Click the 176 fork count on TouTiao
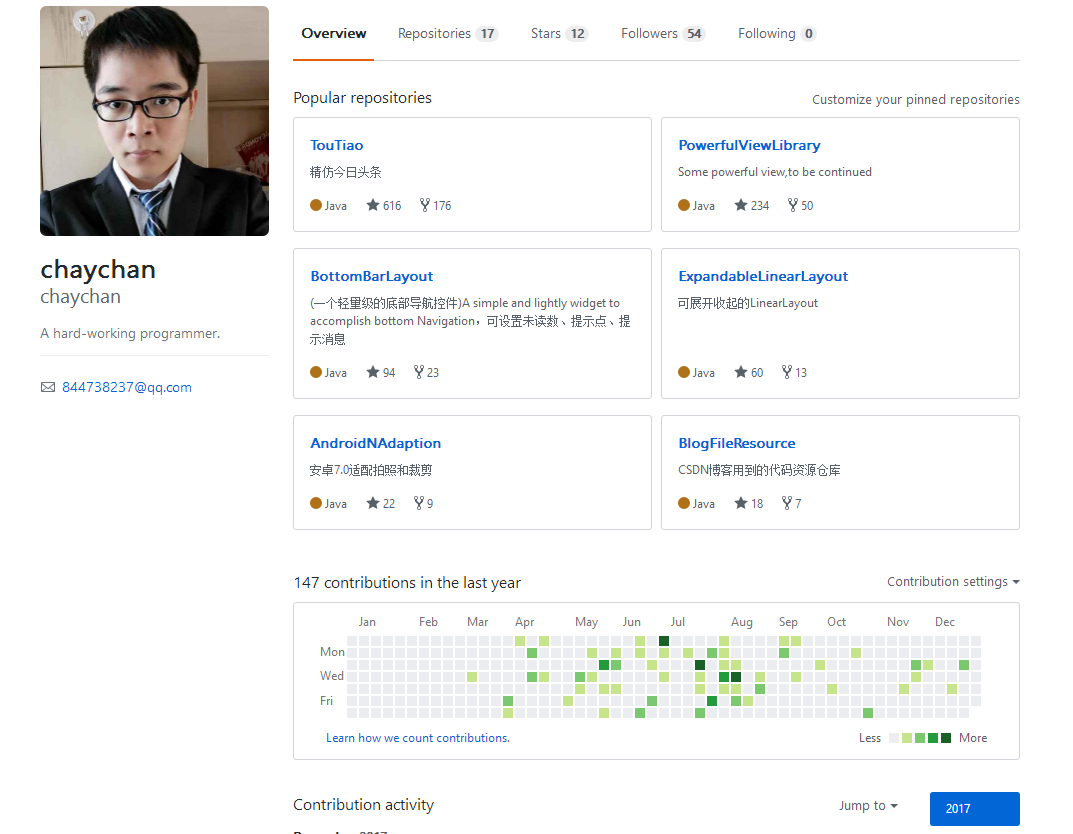Screen dimensions: 1073x834 (x=442, y=205)
